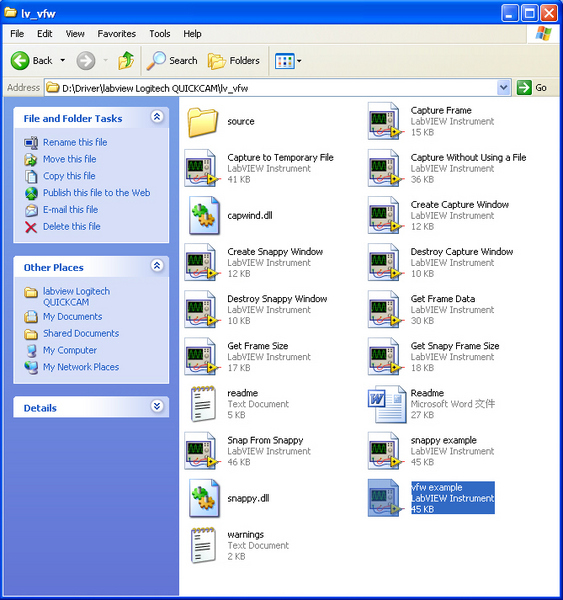
Task: Click E-mail this file
Action: pos(70,210)
